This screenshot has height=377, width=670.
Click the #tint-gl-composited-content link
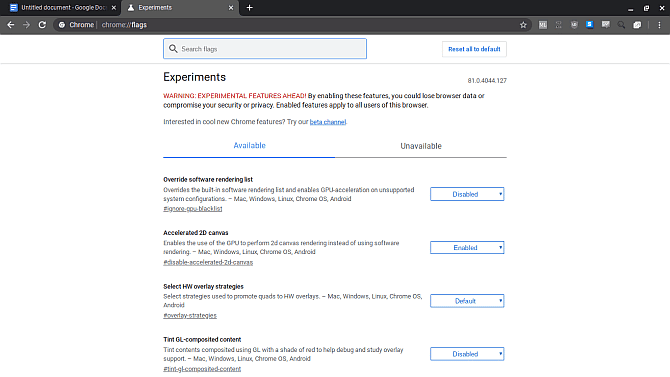point(202,369)
